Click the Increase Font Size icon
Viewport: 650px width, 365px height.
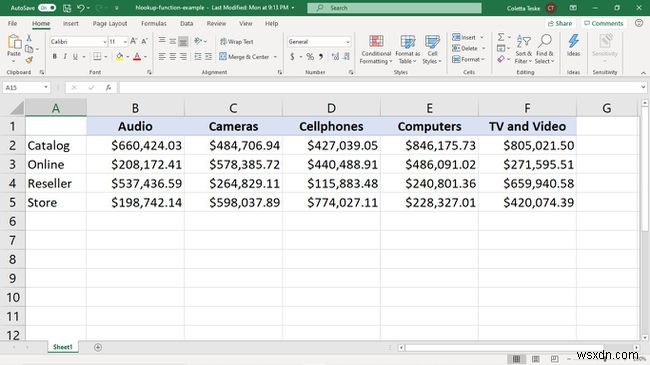[x=133, y=41]
